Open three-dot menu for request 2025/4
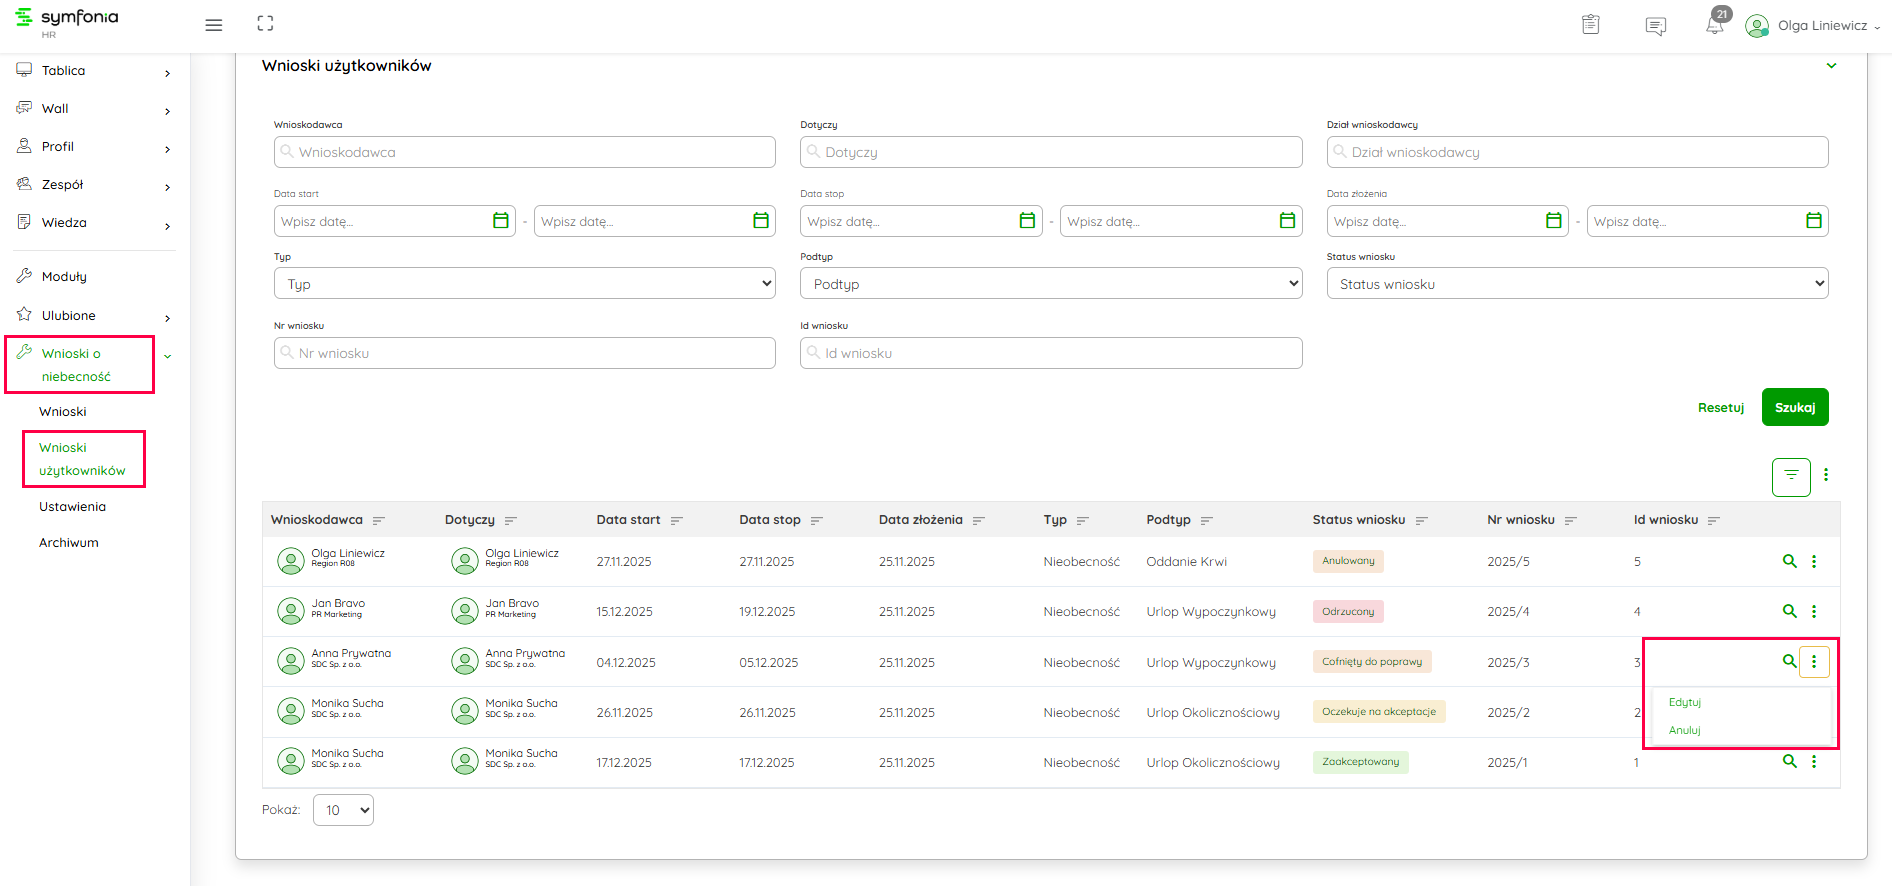Image resolution: width=1892 pixels, height=886 pixels. [1814, 611]
